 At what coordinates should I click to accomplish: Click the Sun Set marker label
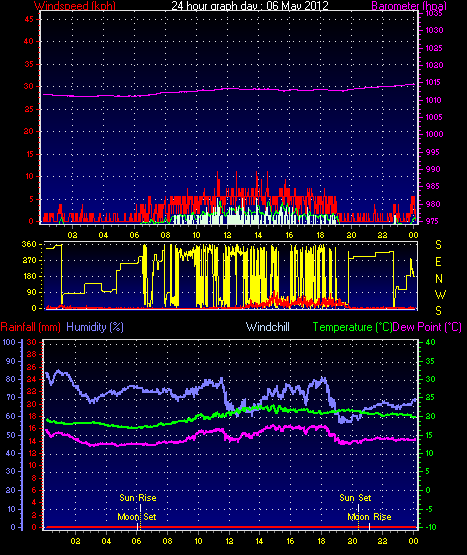click(x=355, y=498)
